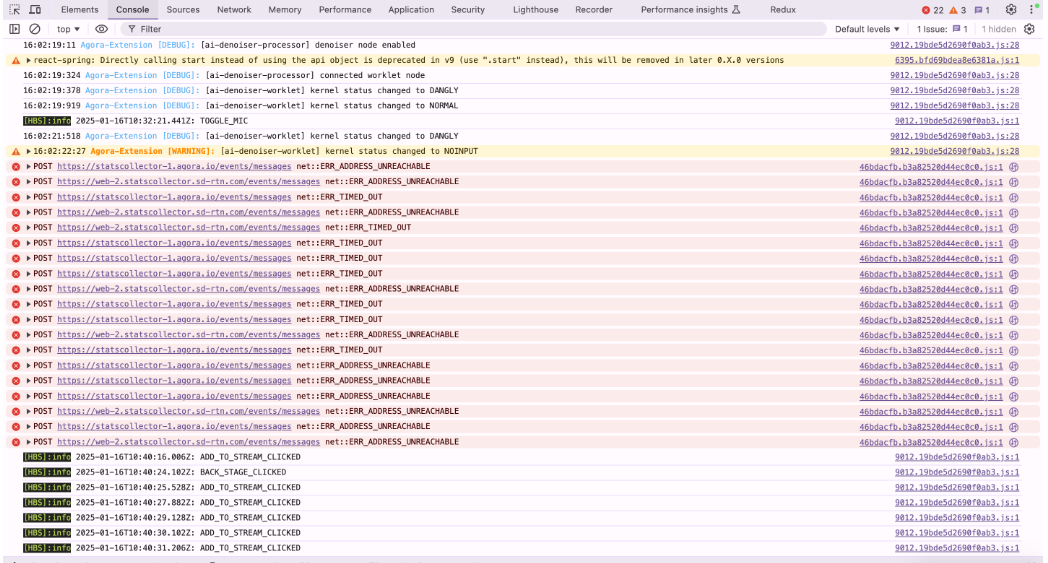Open source link on the web-2 ERR_TIMED_OUT row
Screen dimensions: 1048x563
930,228
